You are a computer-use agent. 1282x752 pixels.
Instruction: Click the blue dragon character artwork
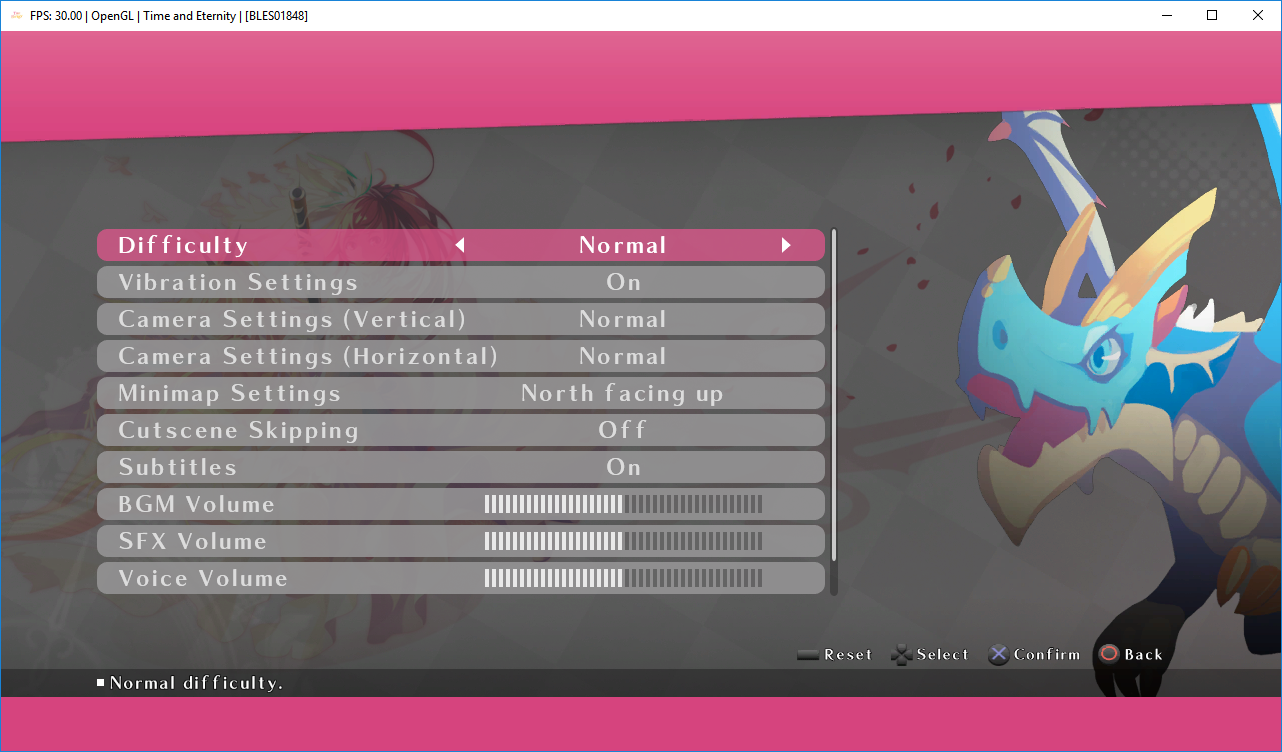(x=1120, y=400)
